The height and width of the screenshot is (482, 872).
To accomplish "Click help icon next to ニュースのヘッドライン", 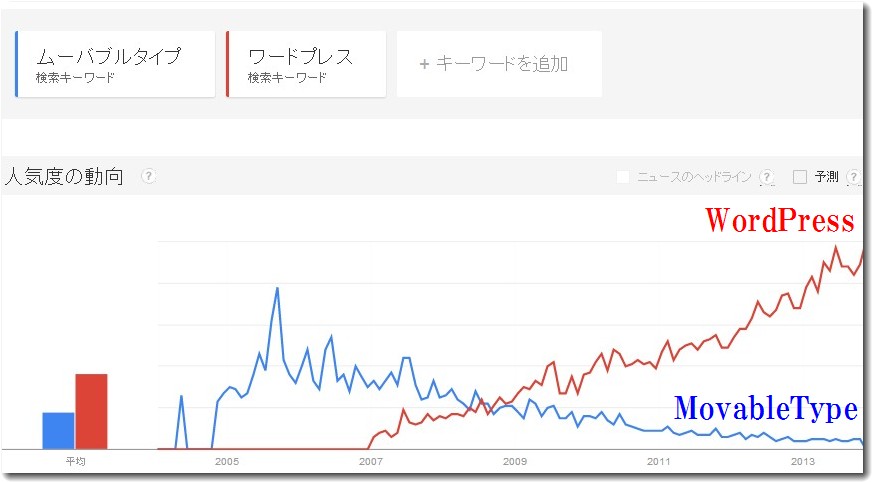I will tap(766, 177).
